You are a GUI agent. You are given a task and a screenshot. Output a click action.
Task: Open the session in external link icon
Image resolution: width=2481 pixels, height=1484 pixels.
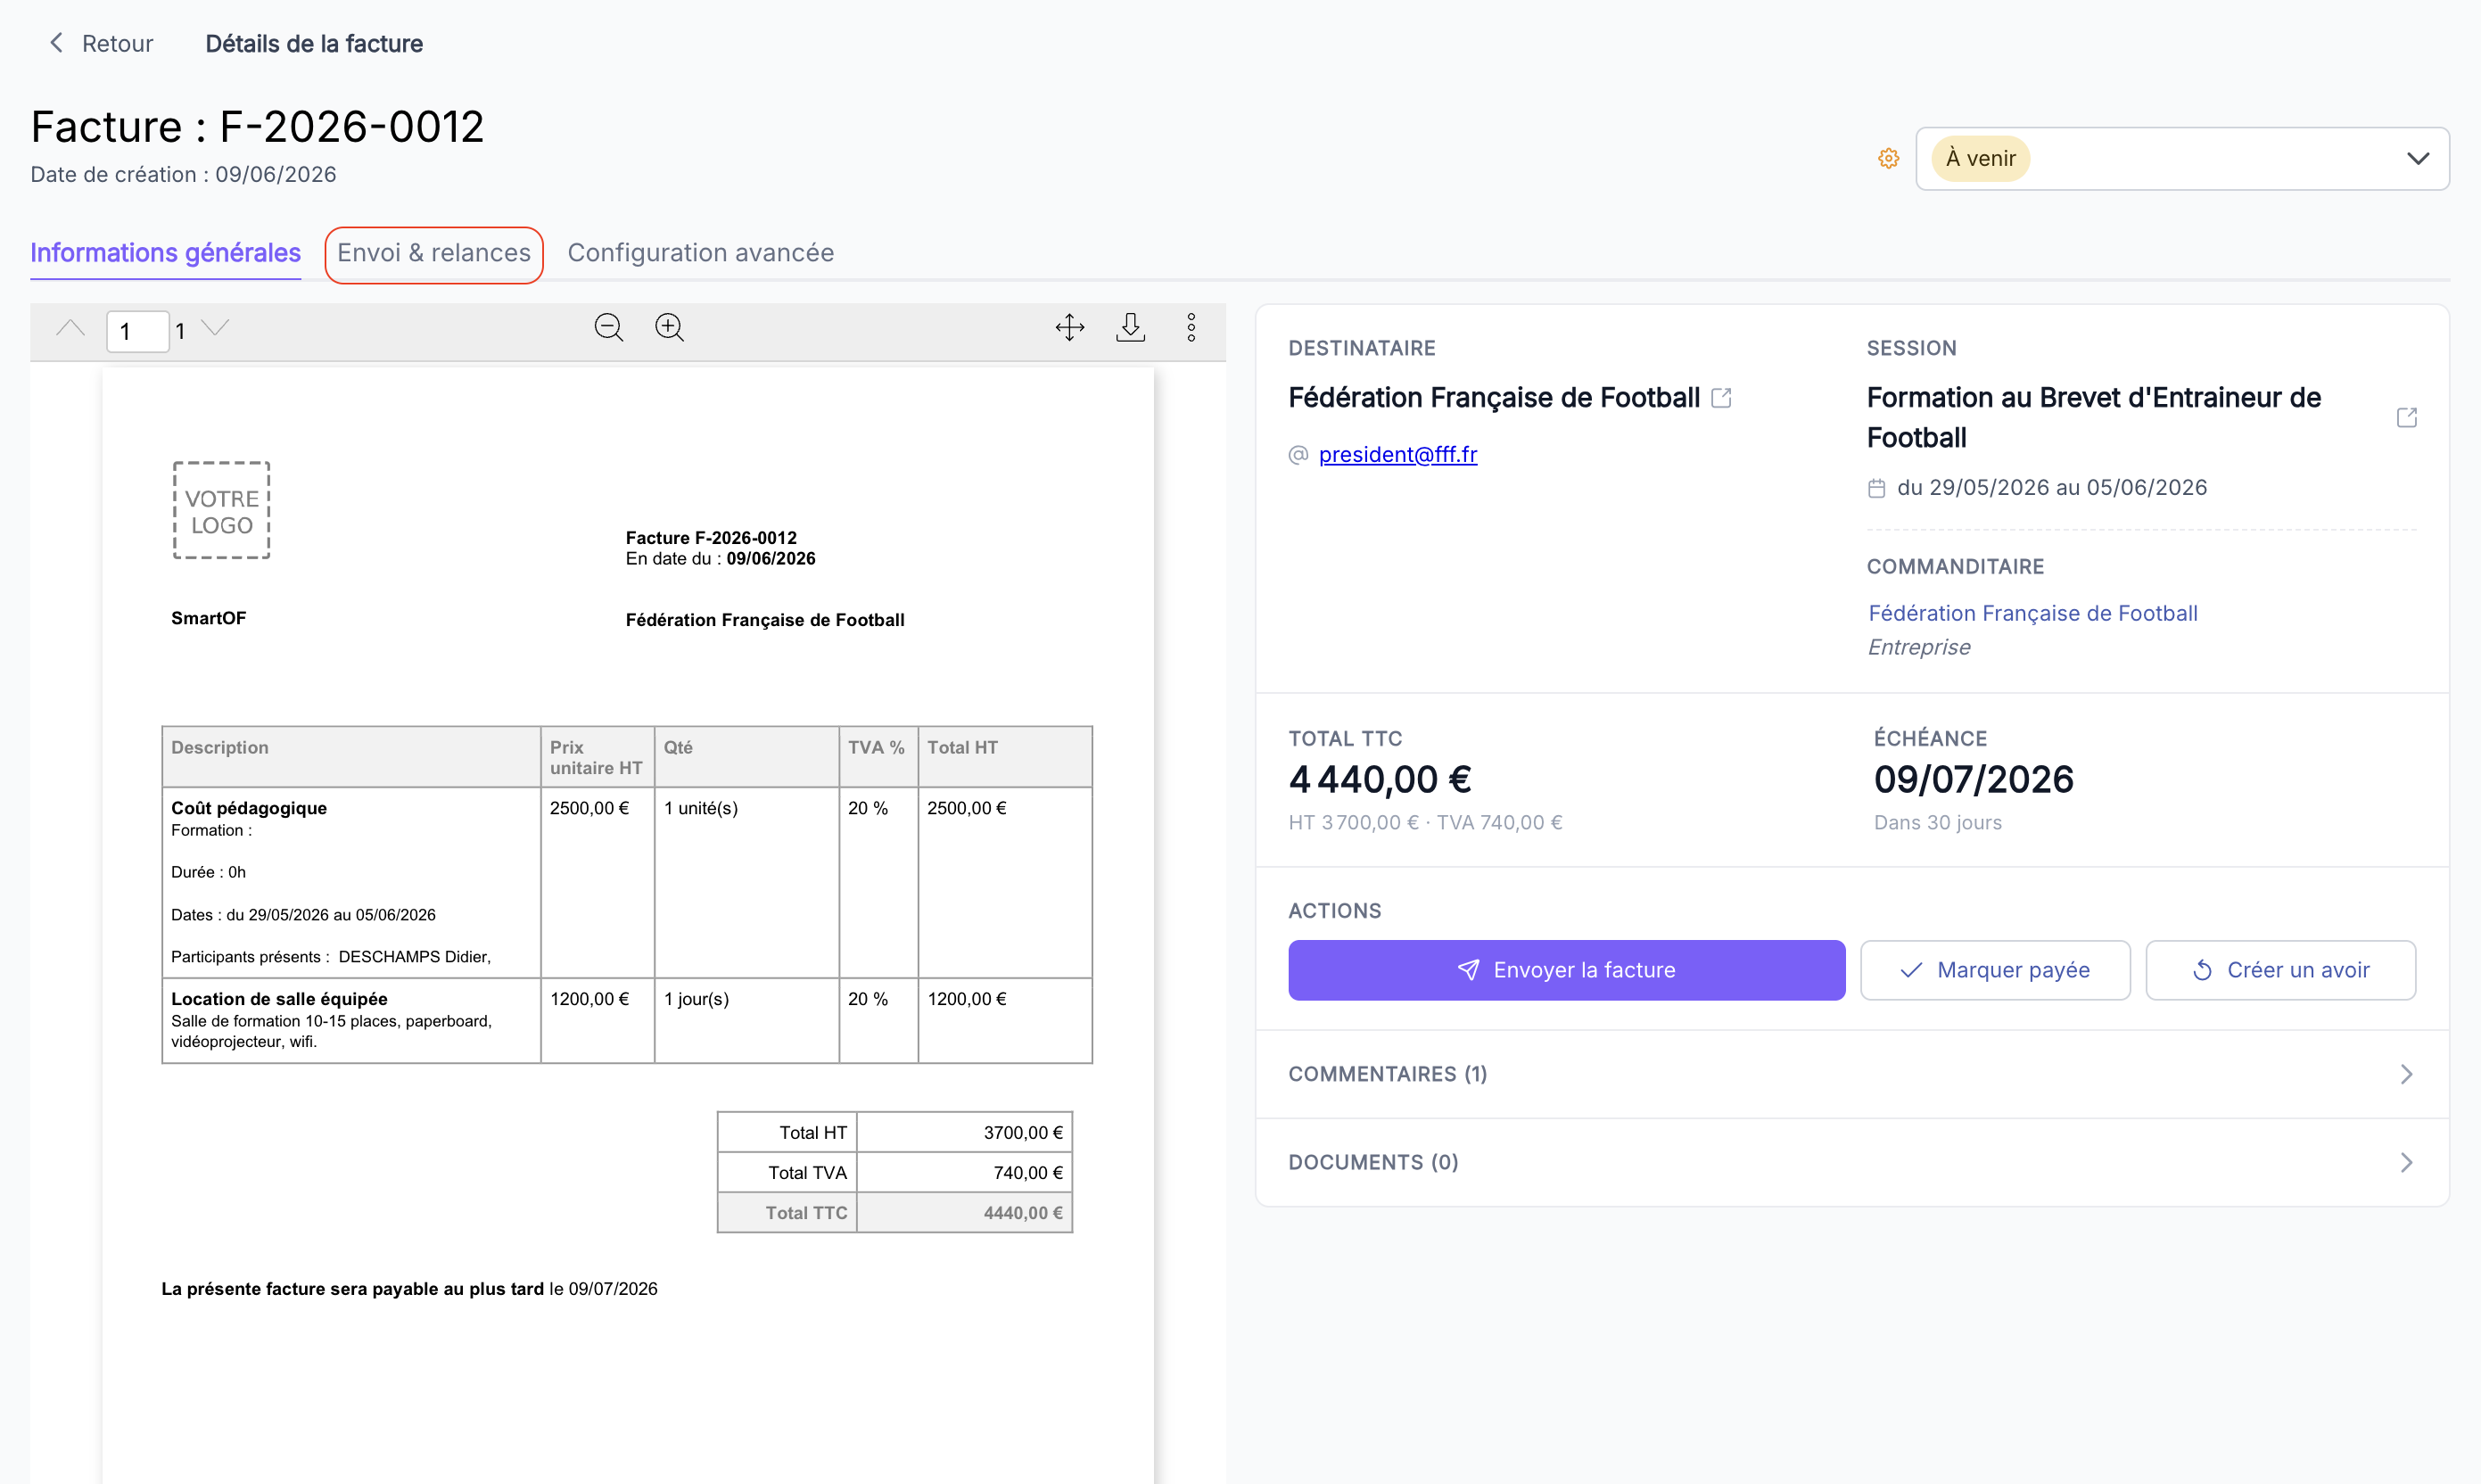[2406, 417]
